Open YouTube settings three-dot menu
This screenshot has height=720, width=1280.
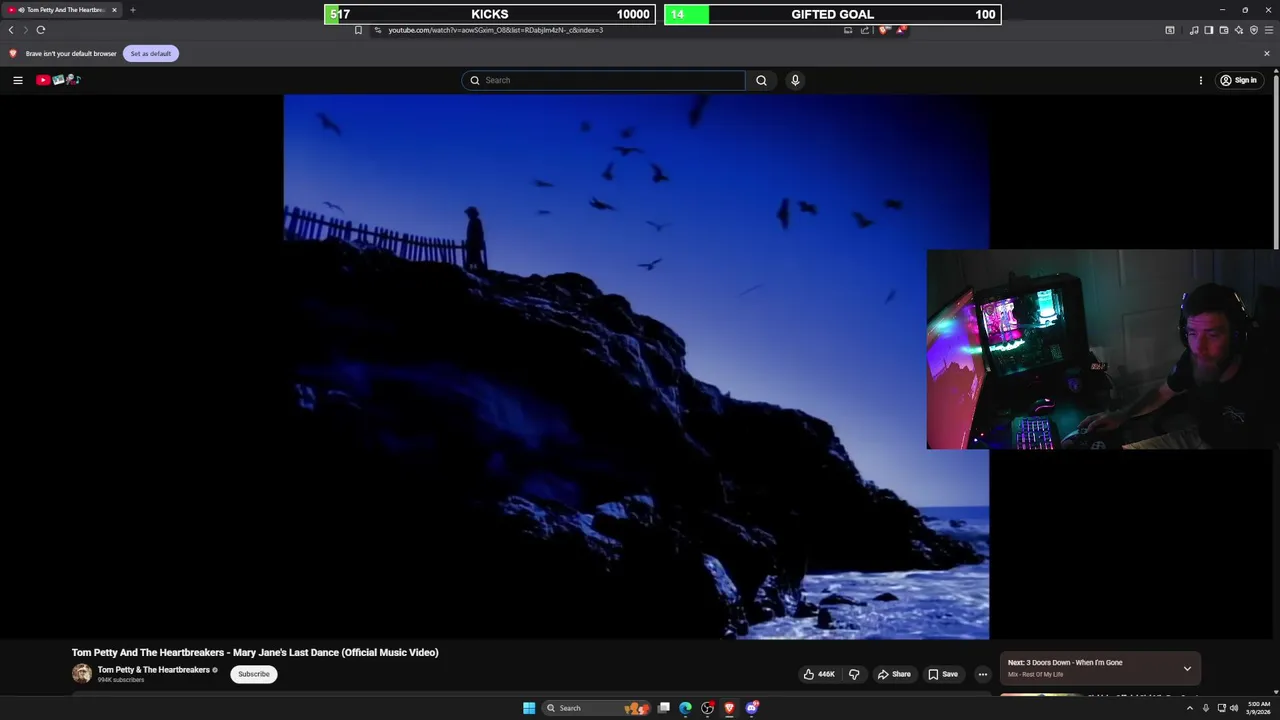[1201, 80]
